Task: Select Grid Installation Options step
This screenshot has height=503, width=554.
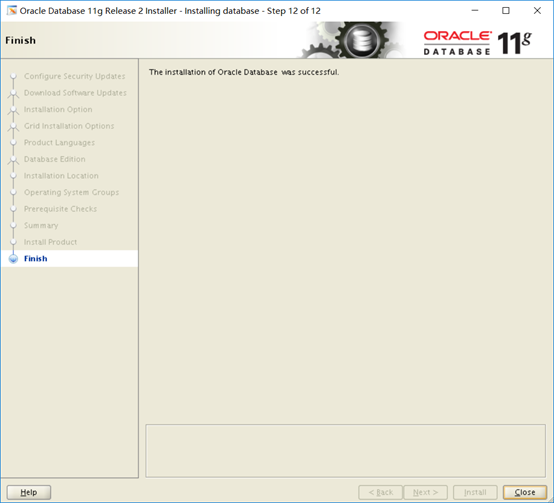Action: (69, 126)
